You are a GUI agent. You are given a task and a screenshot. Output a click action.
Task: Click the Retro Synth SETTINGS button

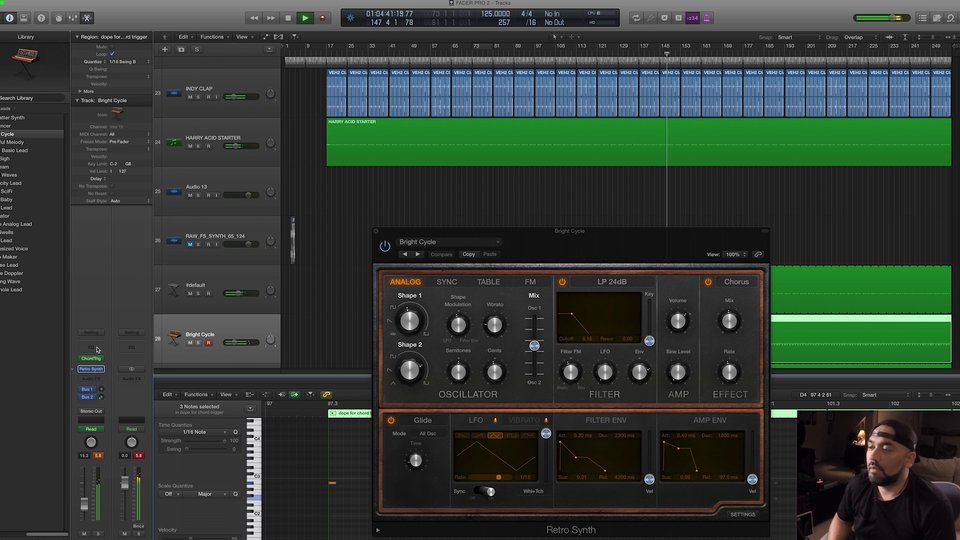pos(743,514)
